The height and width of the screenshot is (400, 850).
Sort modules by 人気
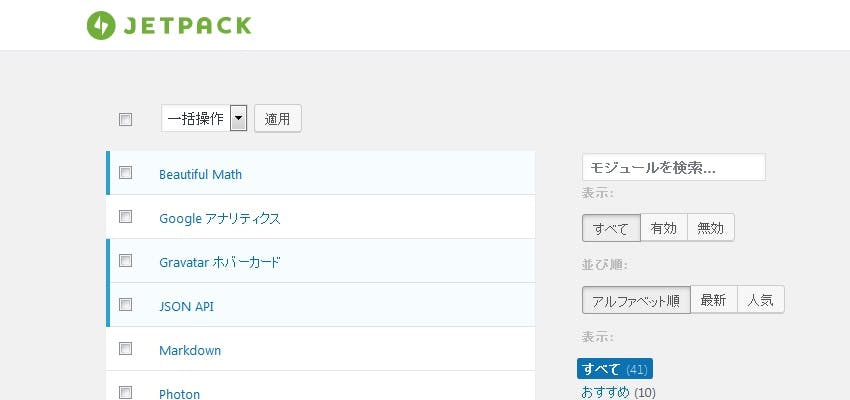pyautogui.click(x=761, y=300)
